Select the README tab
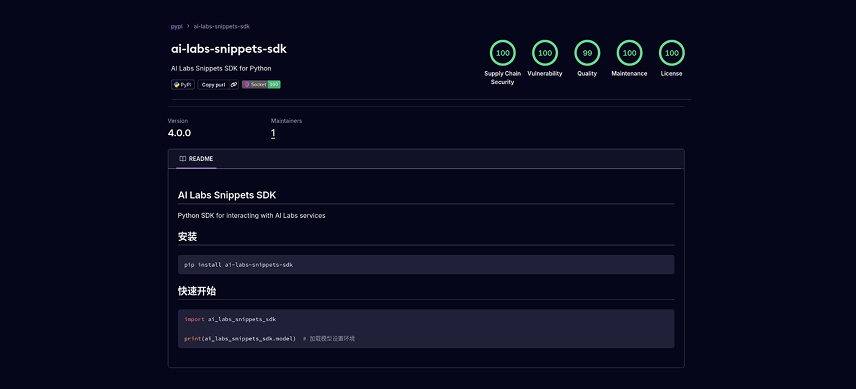 196,159
